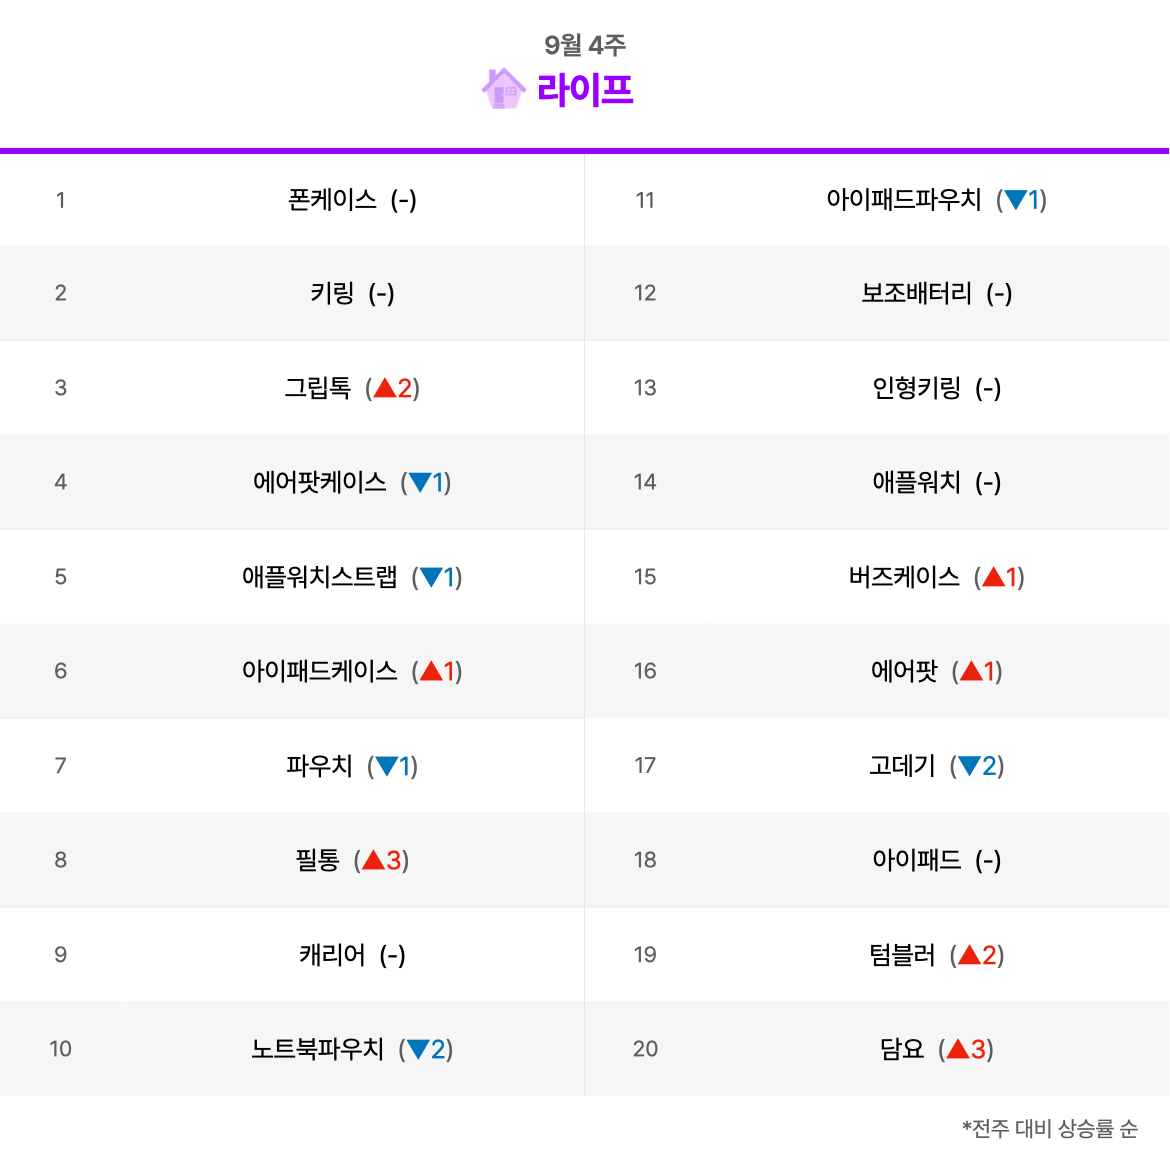Click the blue down arrow next to 에어팟케이스

pos(420,482)
